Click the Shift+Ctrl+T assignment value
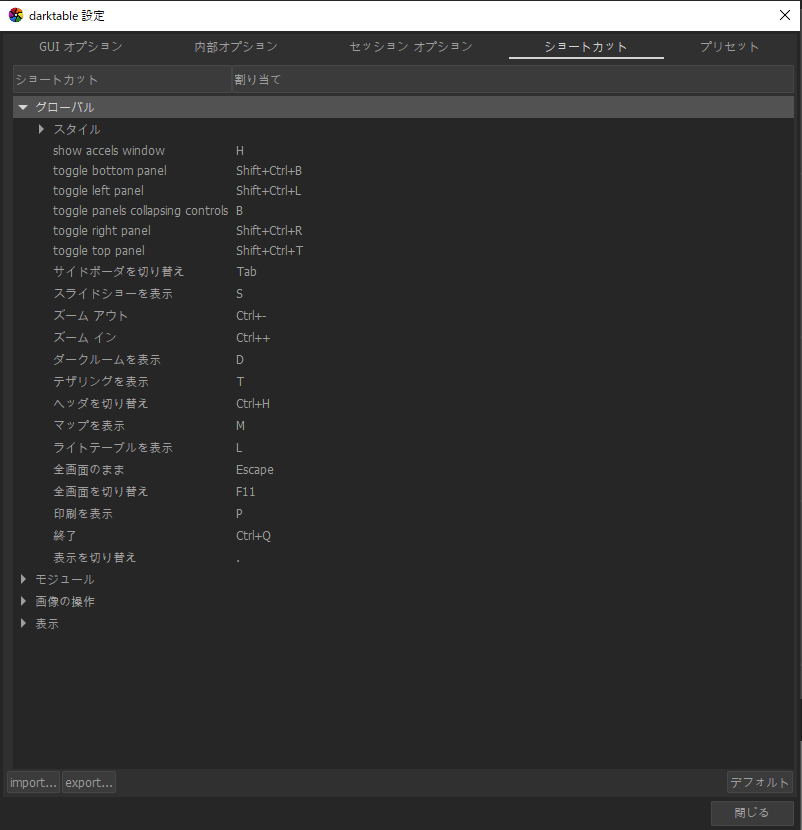The image size is (802, 830). click(269, 250)
